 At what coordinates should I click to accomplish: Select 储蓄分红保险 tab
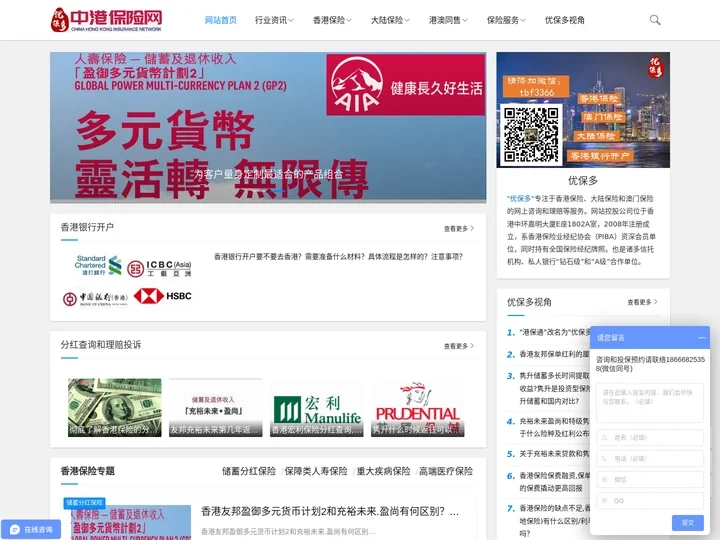(x=249, y=471)
